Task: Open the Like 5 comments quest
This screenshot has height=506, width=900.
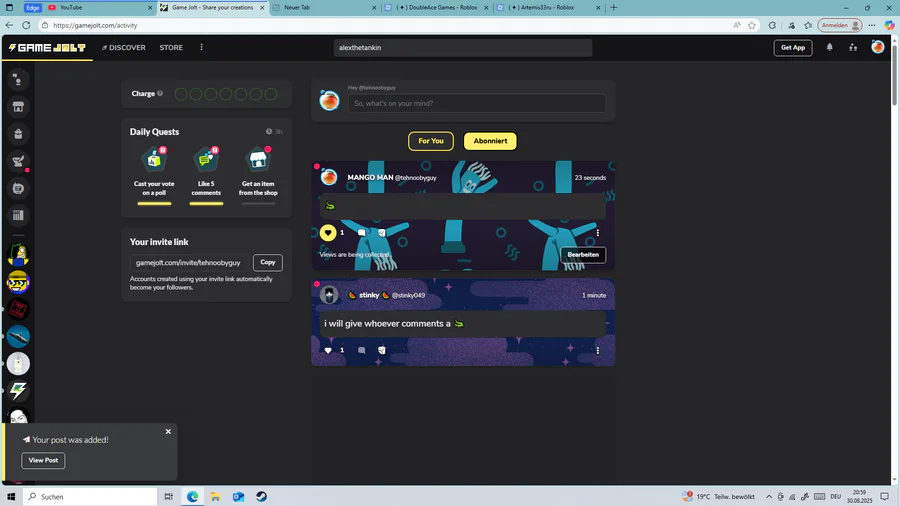Action: [x=206, y=172]
